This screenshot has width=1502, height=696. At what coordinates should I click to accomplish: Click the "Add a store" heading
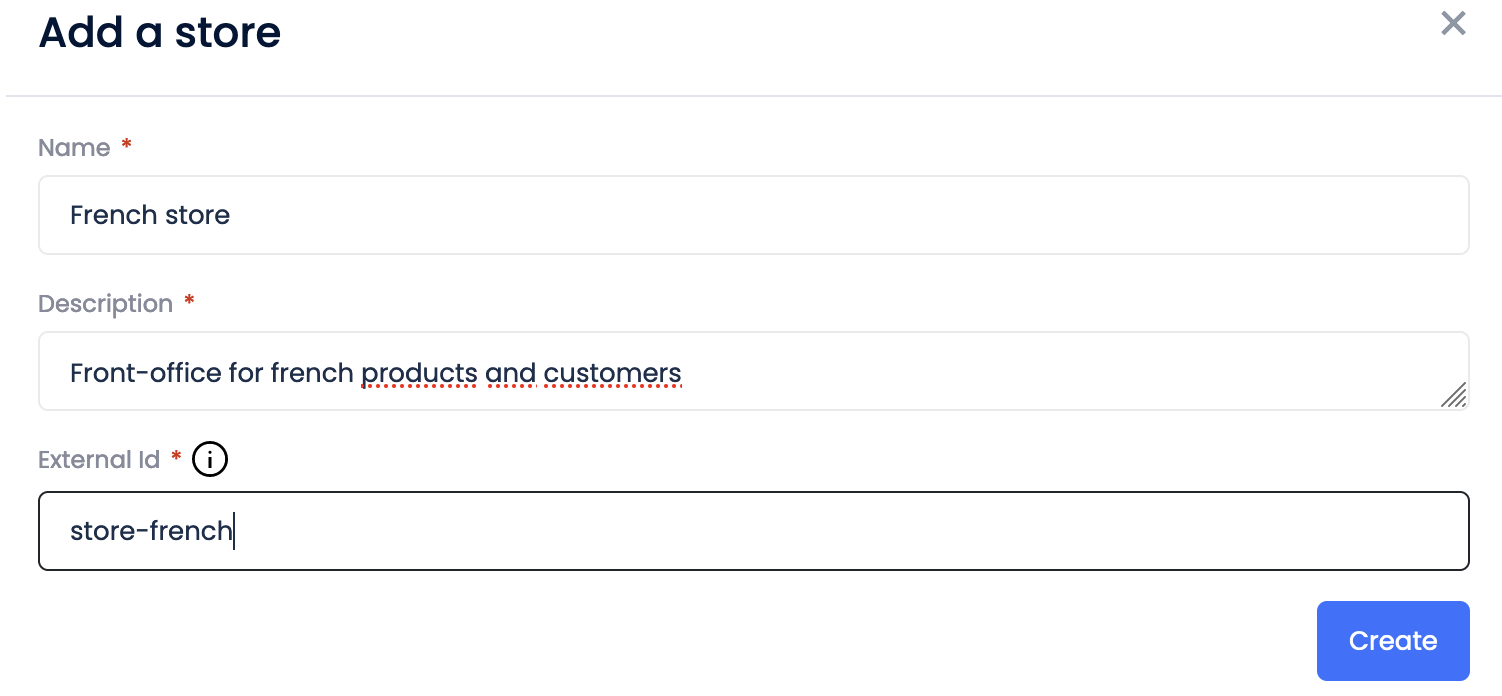(x=160, y=33)
